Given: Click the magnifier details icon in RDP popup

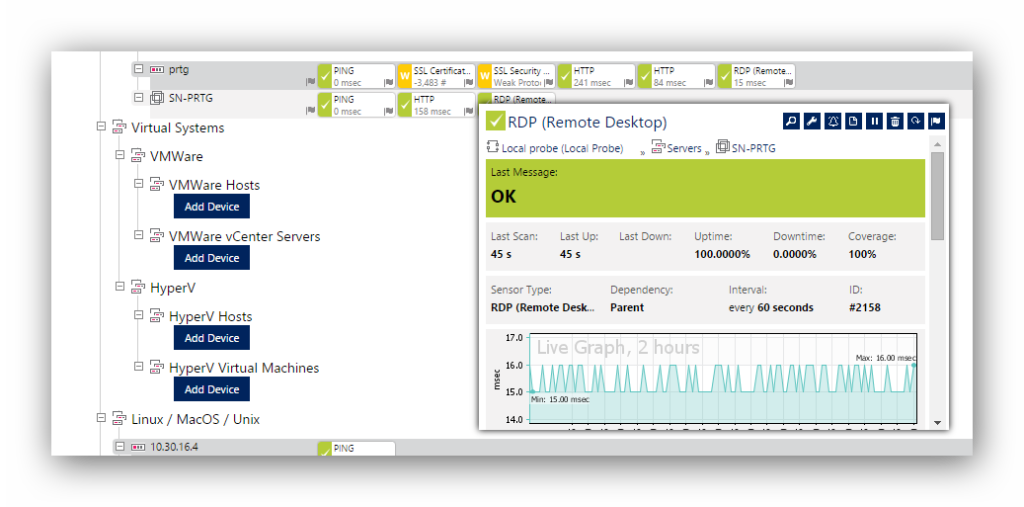Looking at the screenshot, I should click(791, 122).
